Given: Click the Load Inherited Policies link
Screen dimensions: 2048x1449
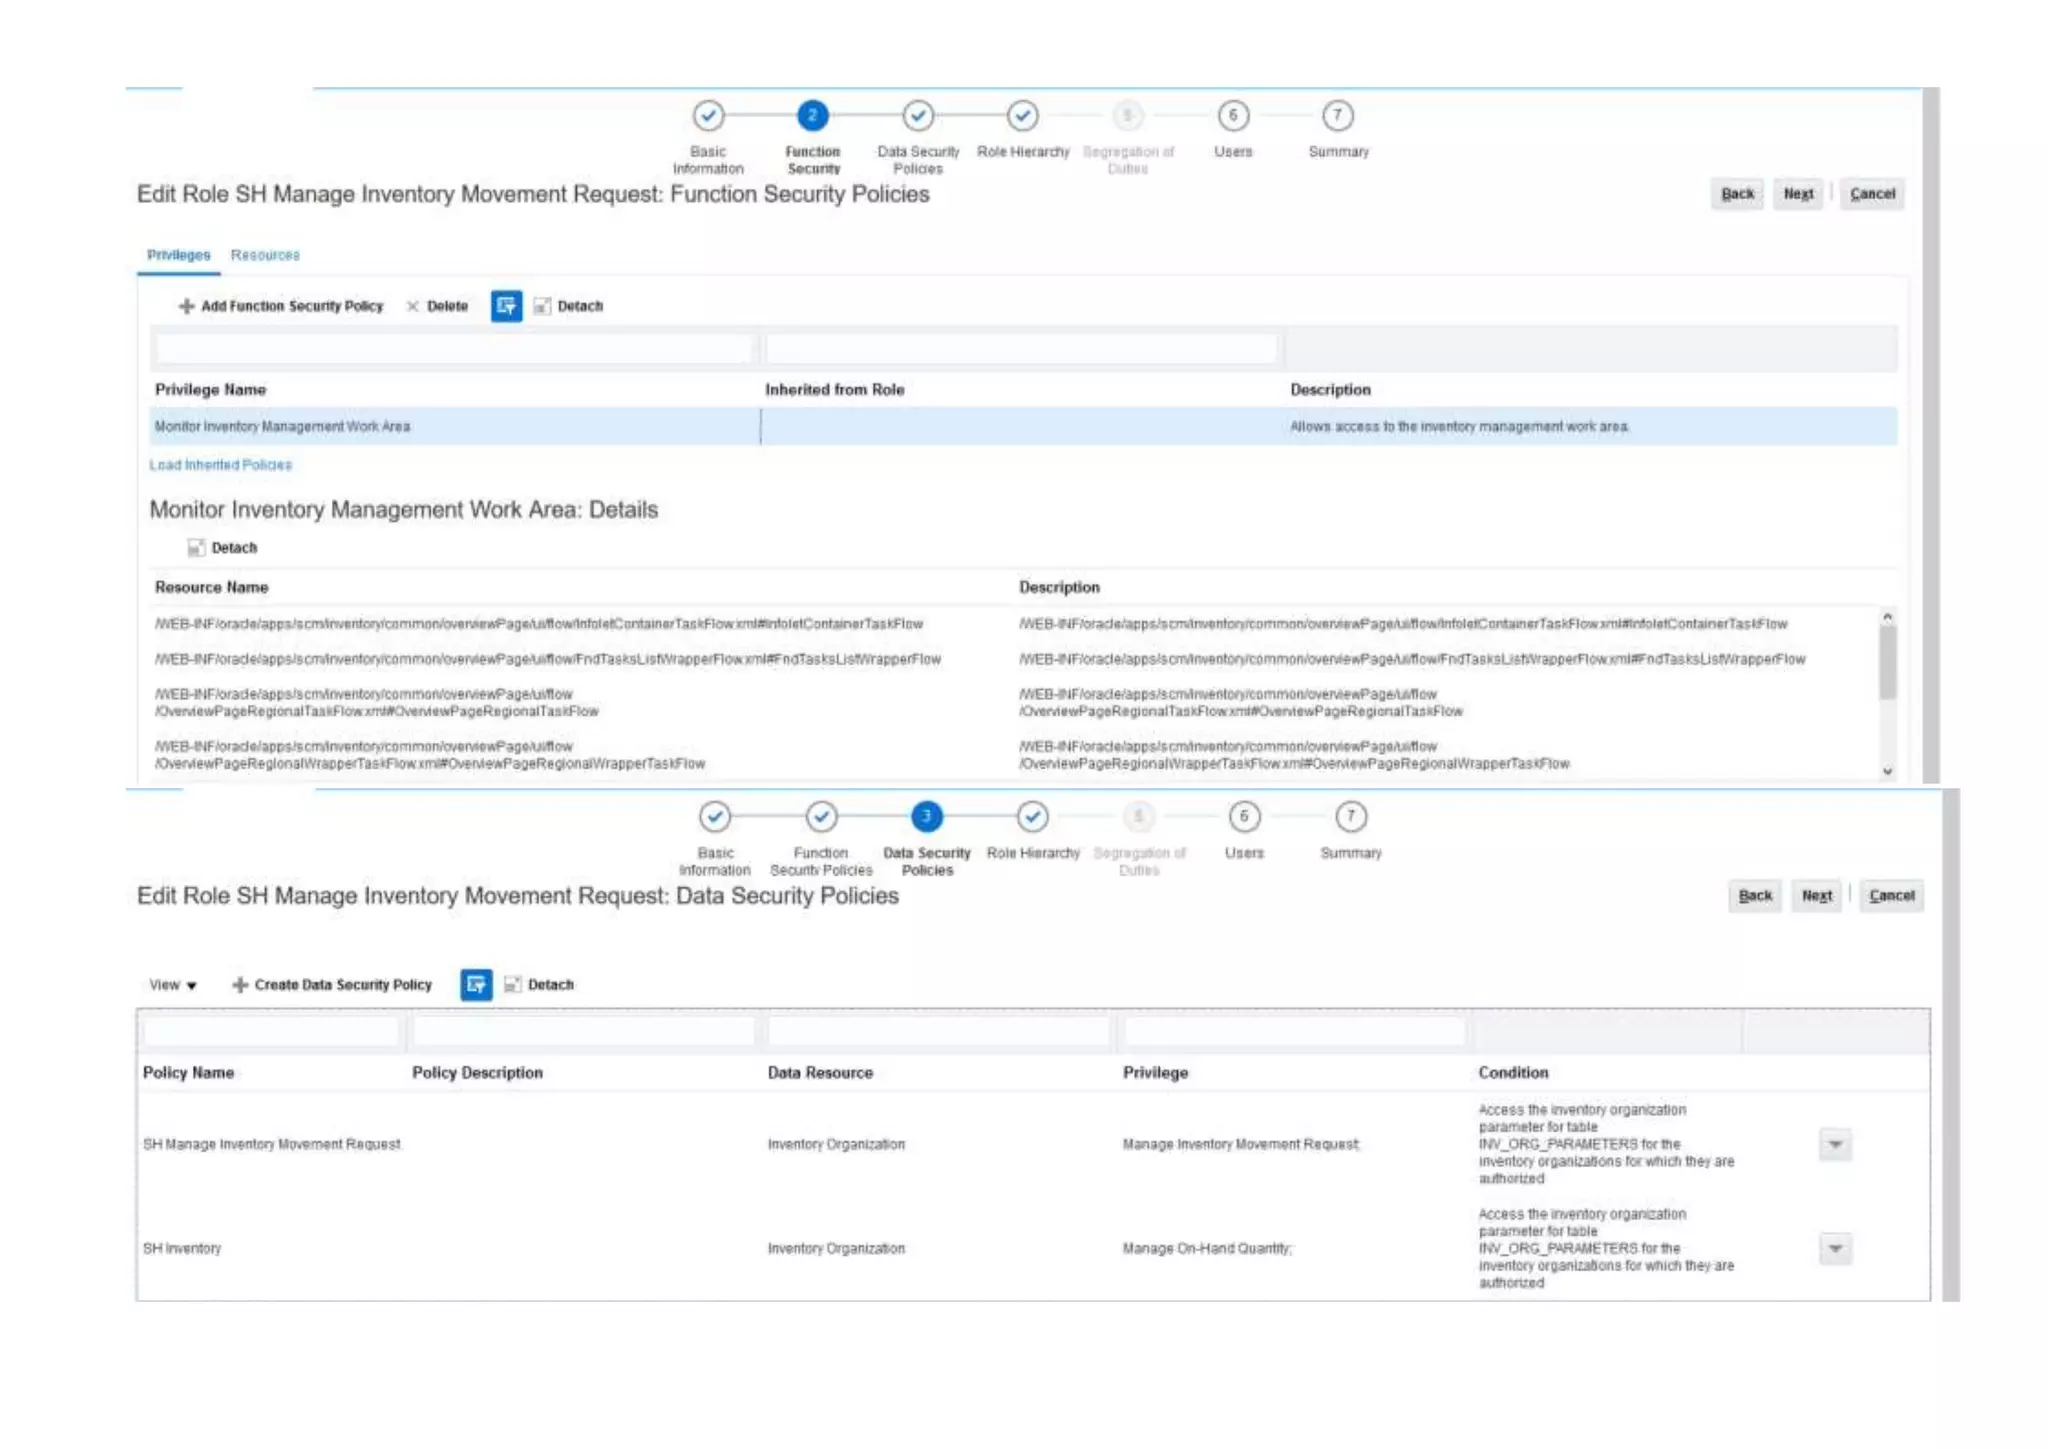Looking at the screenshot, I should 220,465.
